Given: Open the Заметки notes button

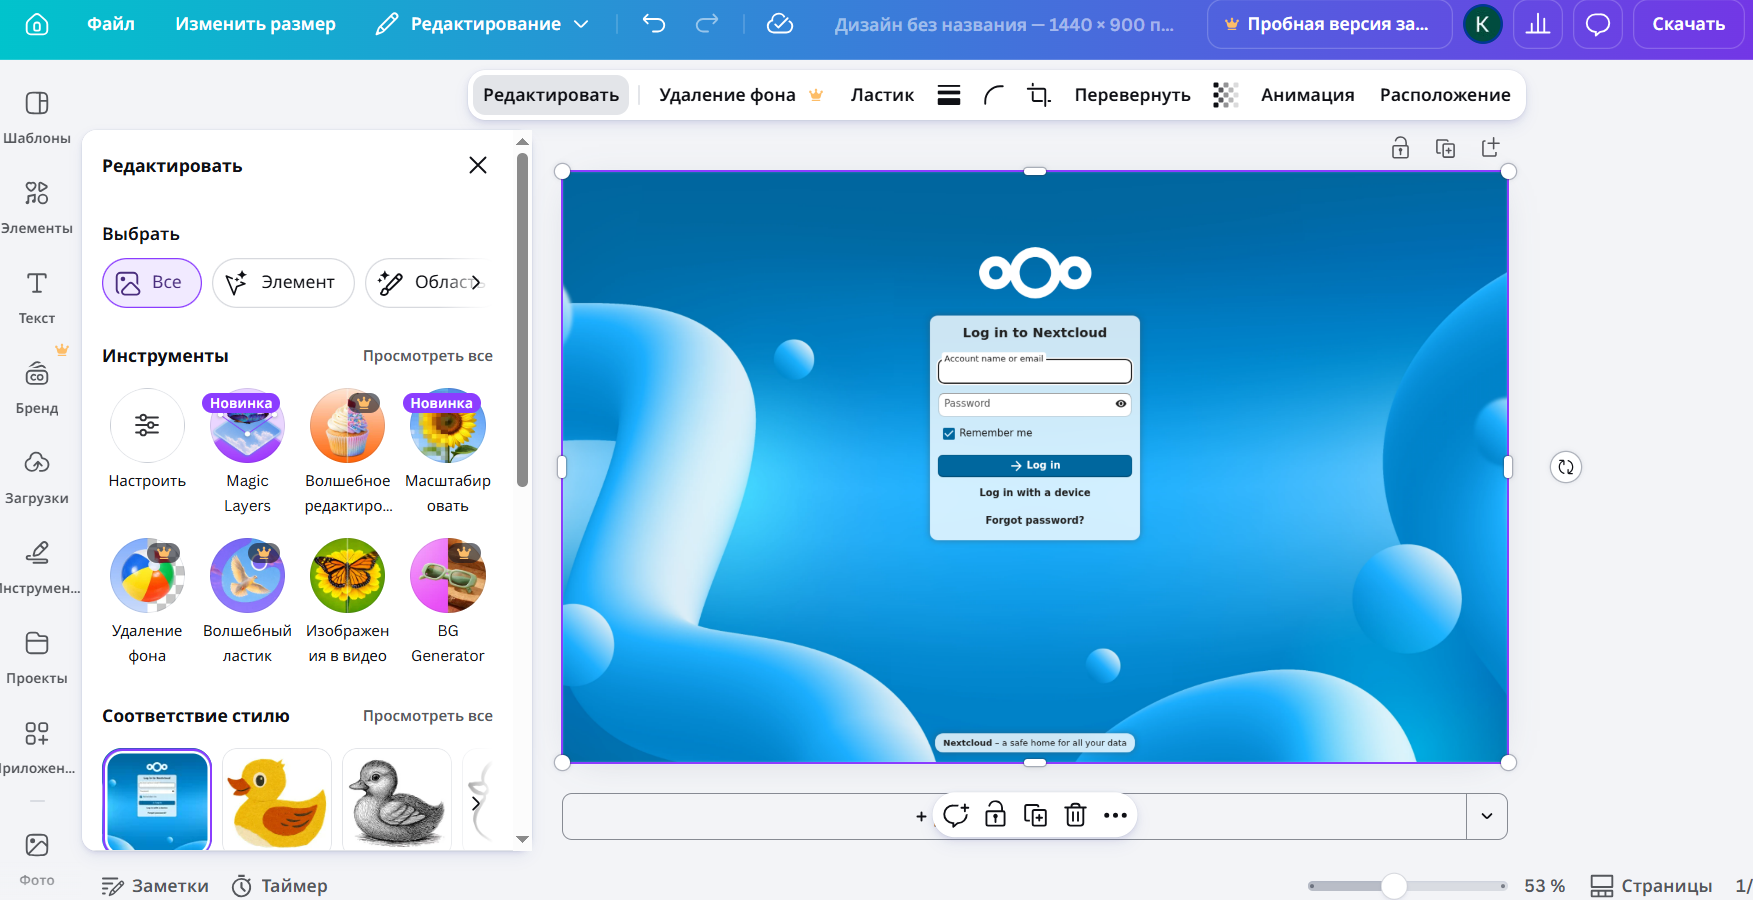Looking at the screenshot, I should (x=156, y=886).
